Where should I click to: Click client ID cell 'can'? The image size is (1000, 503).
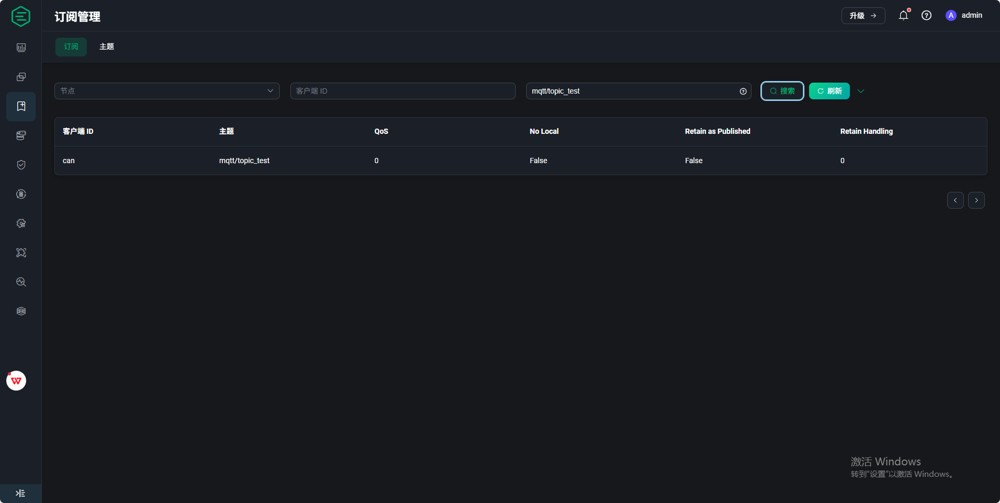pos(69,161)
